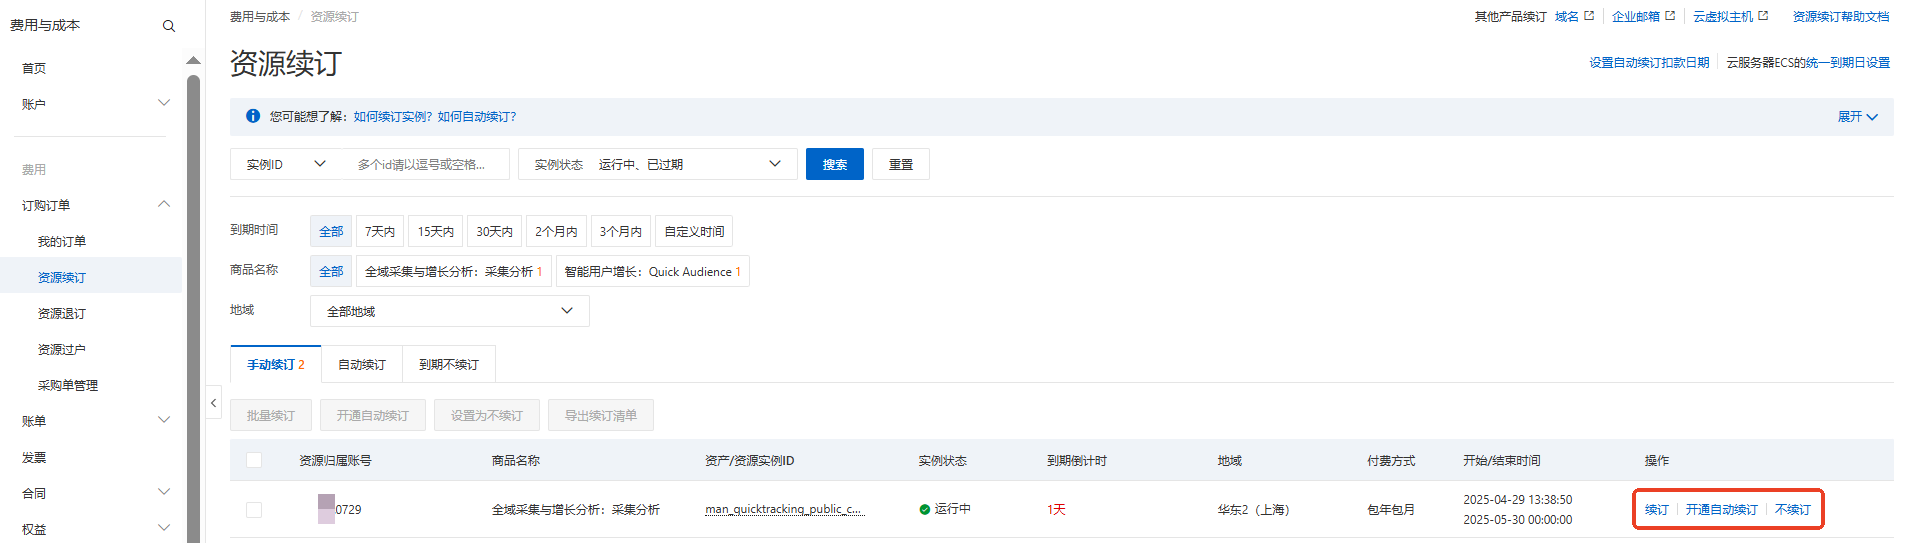Select 全部 under 商品名称 filter
The image size is (1917, 543).
tap(331, 271)
